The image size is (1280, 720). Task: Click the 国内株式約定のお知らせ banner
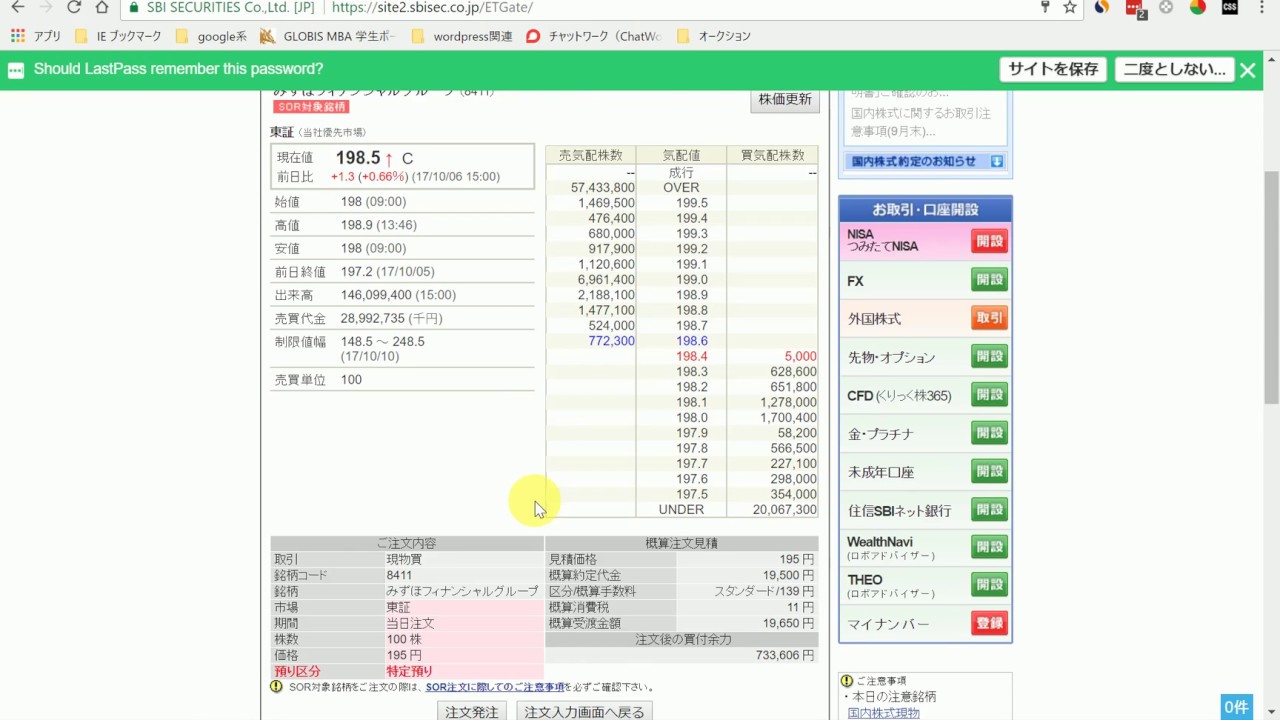point(925,161)
